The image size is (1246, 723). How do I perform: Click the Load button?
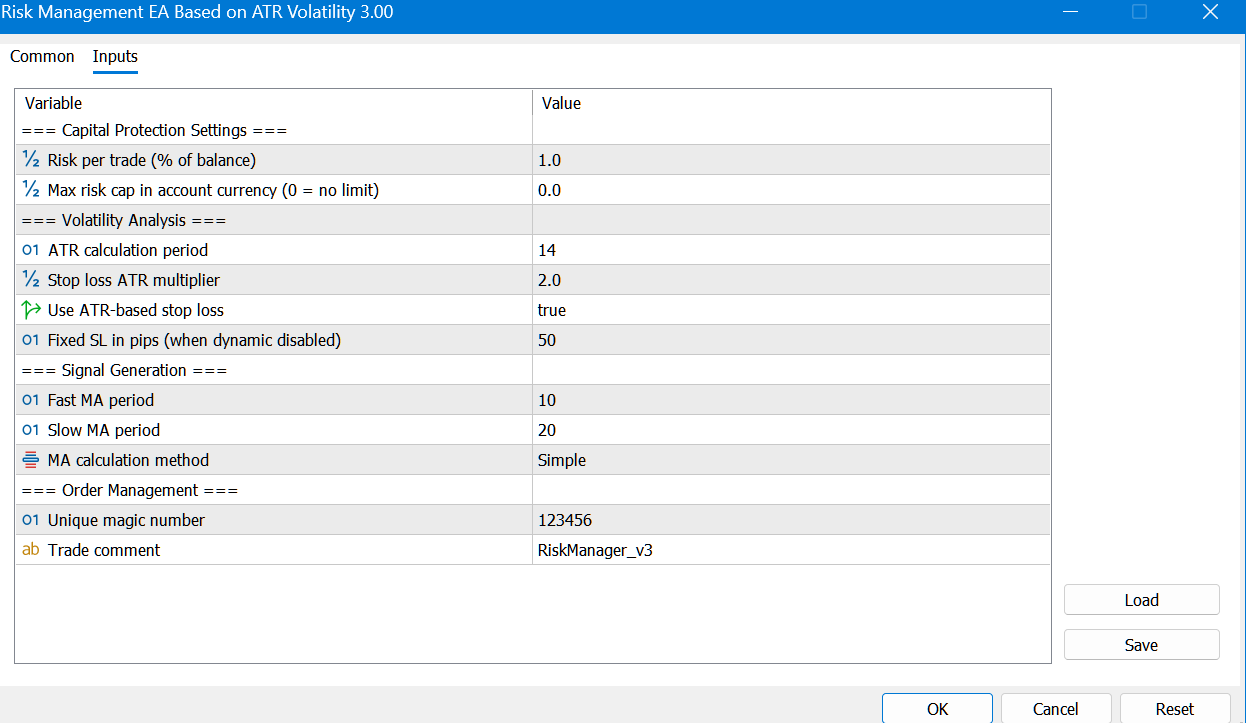click(1141, 599)
